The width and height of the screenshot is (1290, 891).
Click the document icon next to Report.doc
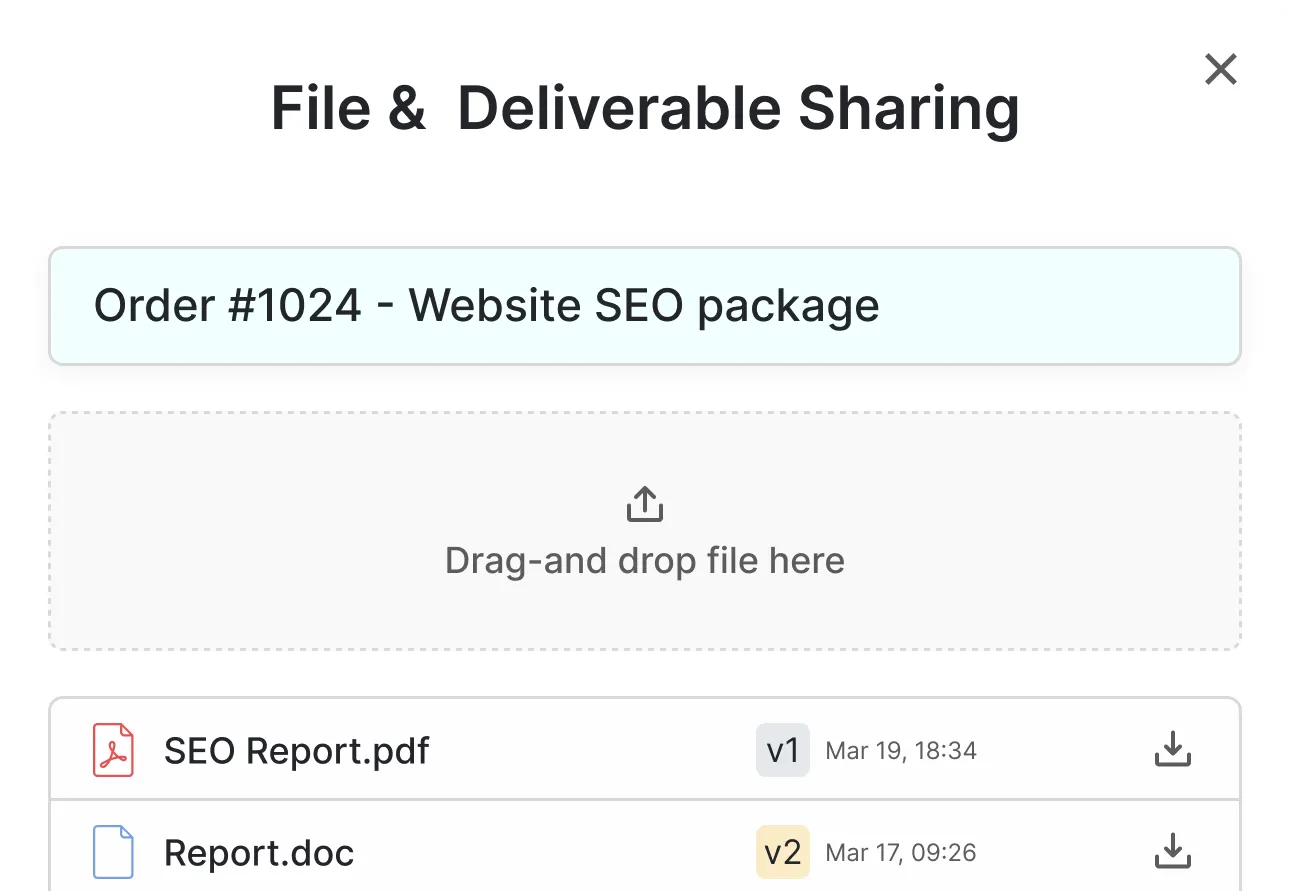[112, 852]
